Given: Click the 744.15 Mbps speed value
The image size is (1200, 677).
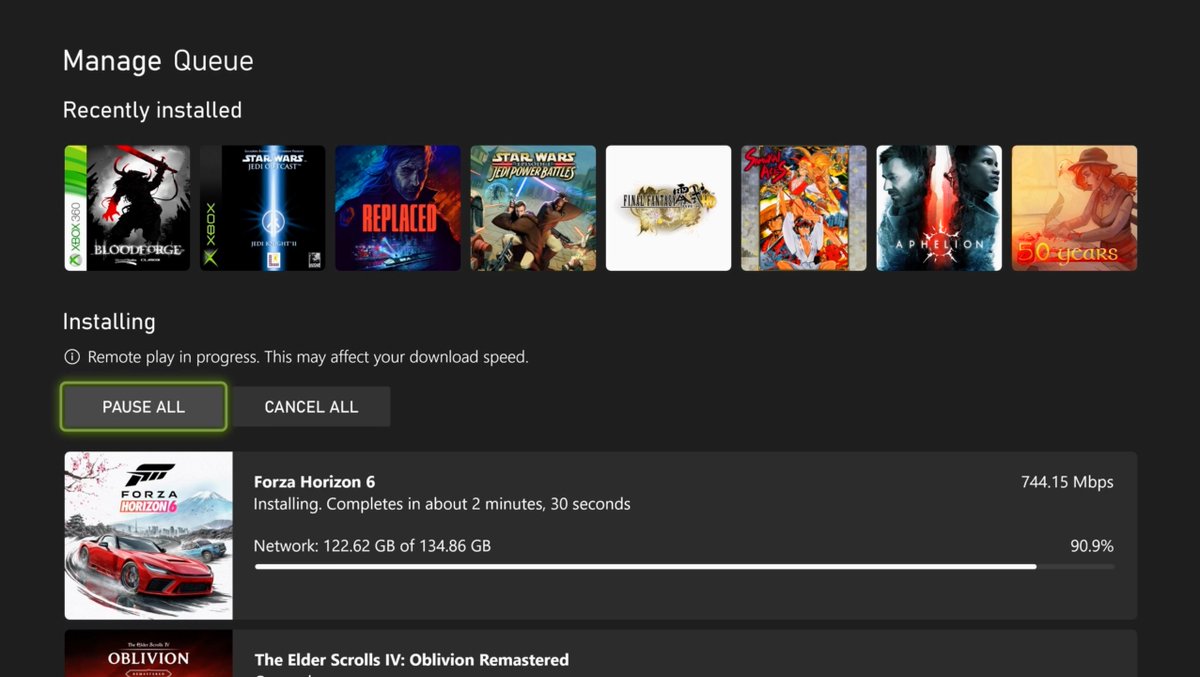Looking at the screenshot, I should coord(1067,482).
